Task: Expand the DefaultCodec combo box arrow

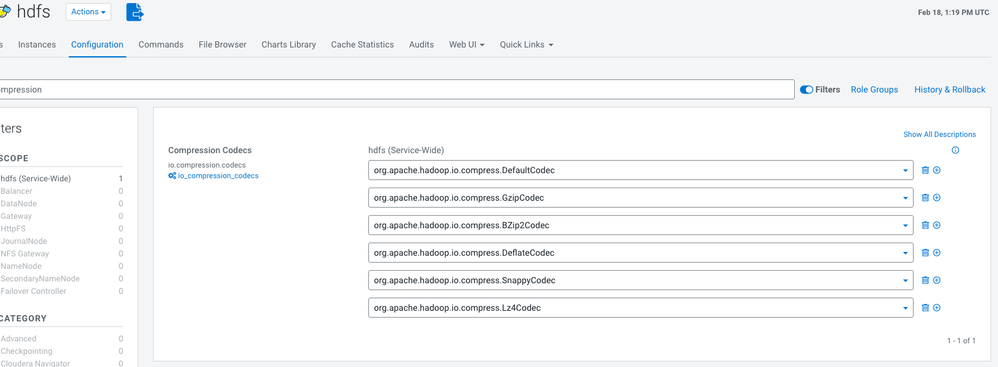Action: click(905, 170)
